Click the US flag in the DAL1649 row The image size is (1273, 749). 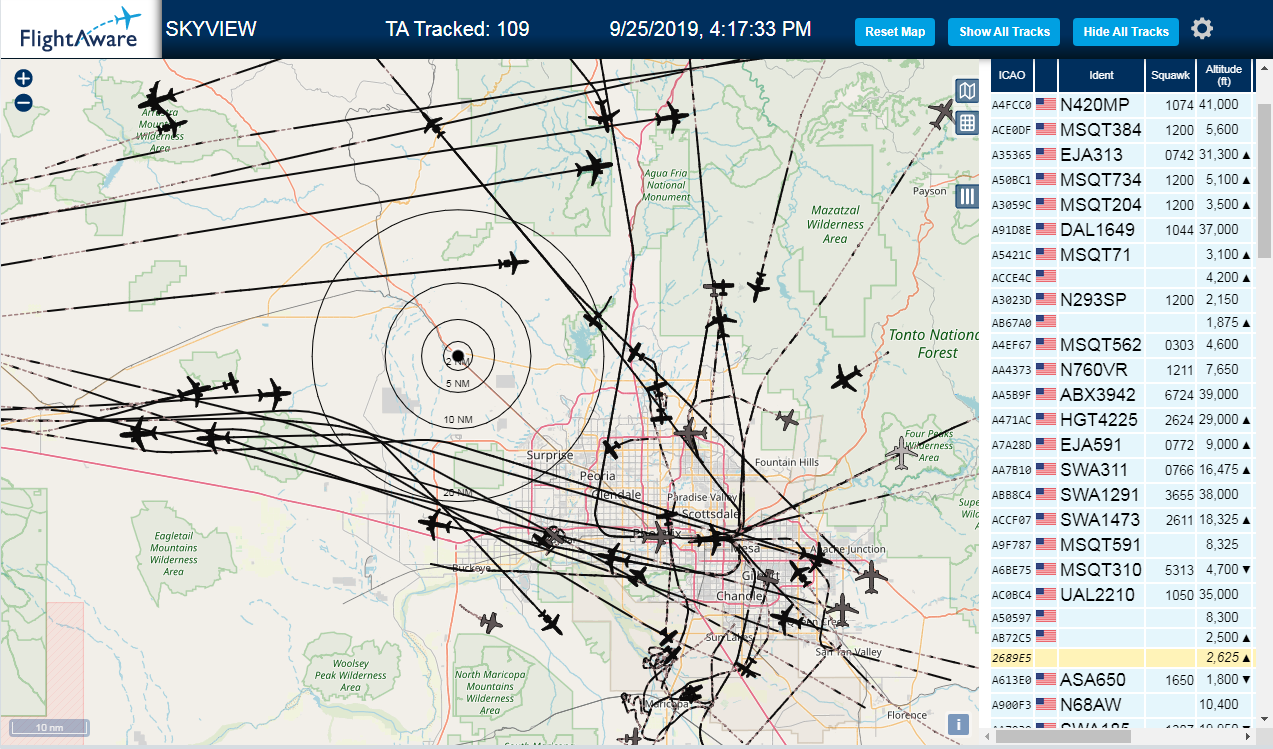pyautogui.click(x=1046, y=229)
